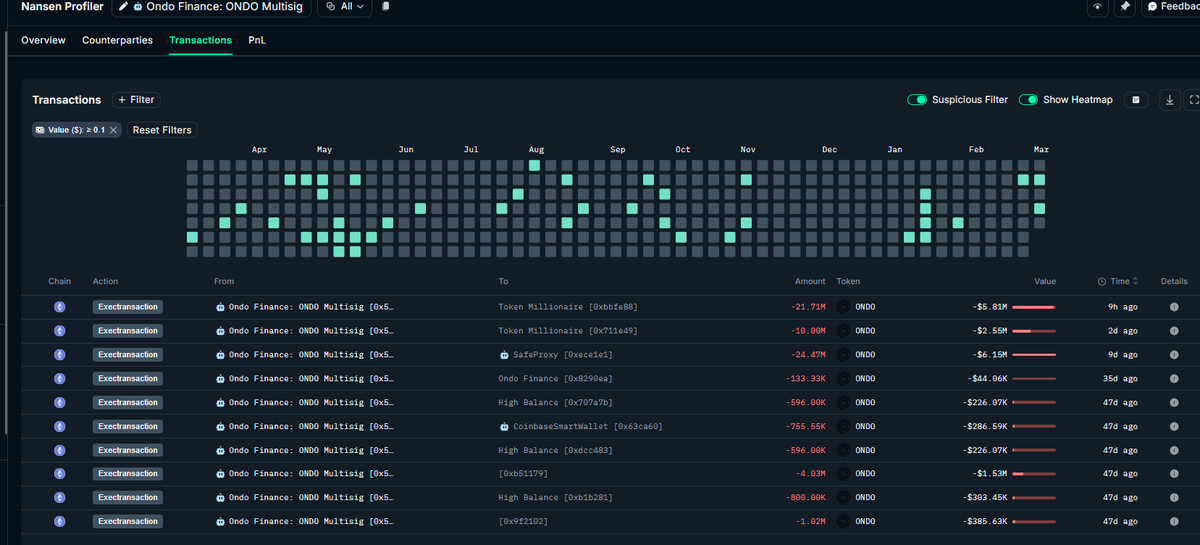Switch to the Overview tab
This screenshot has height=545, width=1200.
43,40
